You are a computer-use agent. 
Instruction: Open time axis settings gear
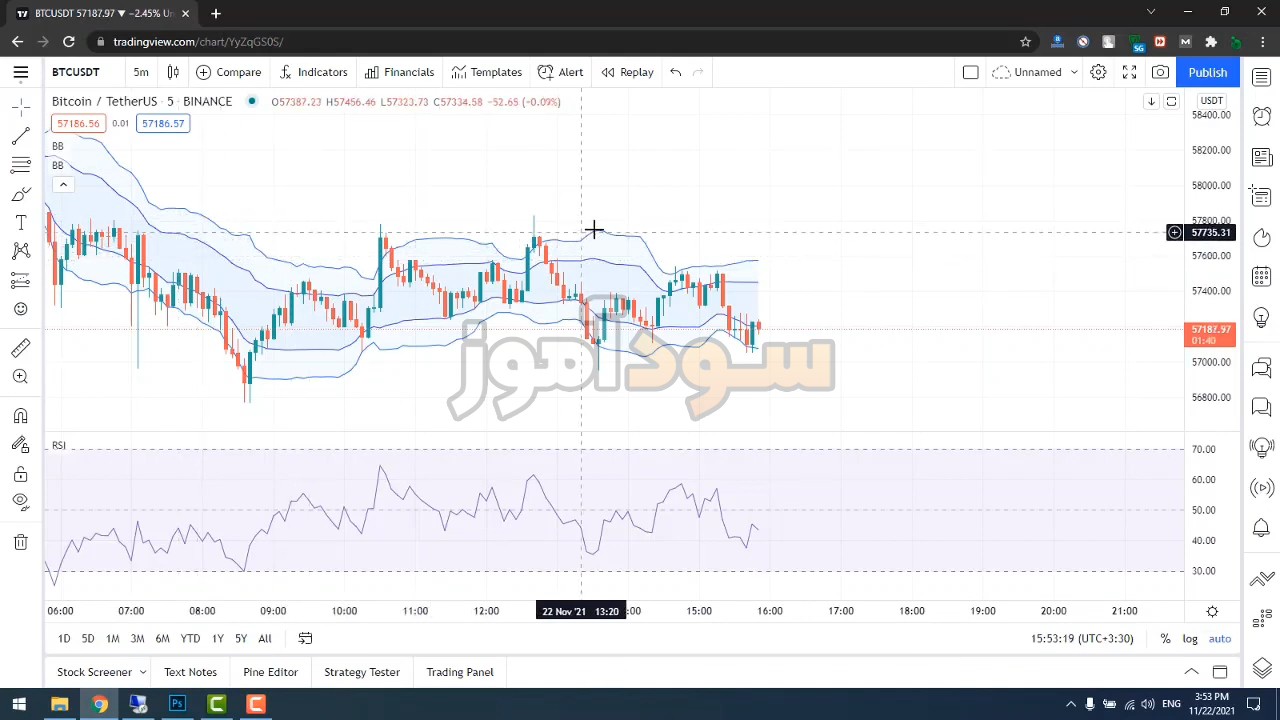pos(1212,611)
